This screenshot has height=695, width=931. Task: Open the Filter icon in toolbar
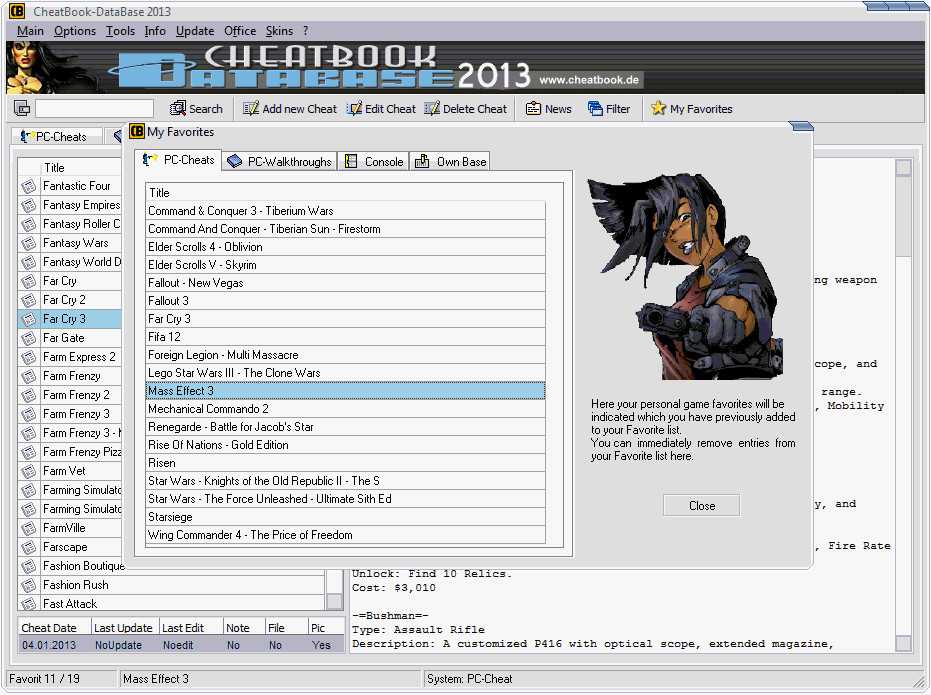pyautogui.click(x=595, y=109)
